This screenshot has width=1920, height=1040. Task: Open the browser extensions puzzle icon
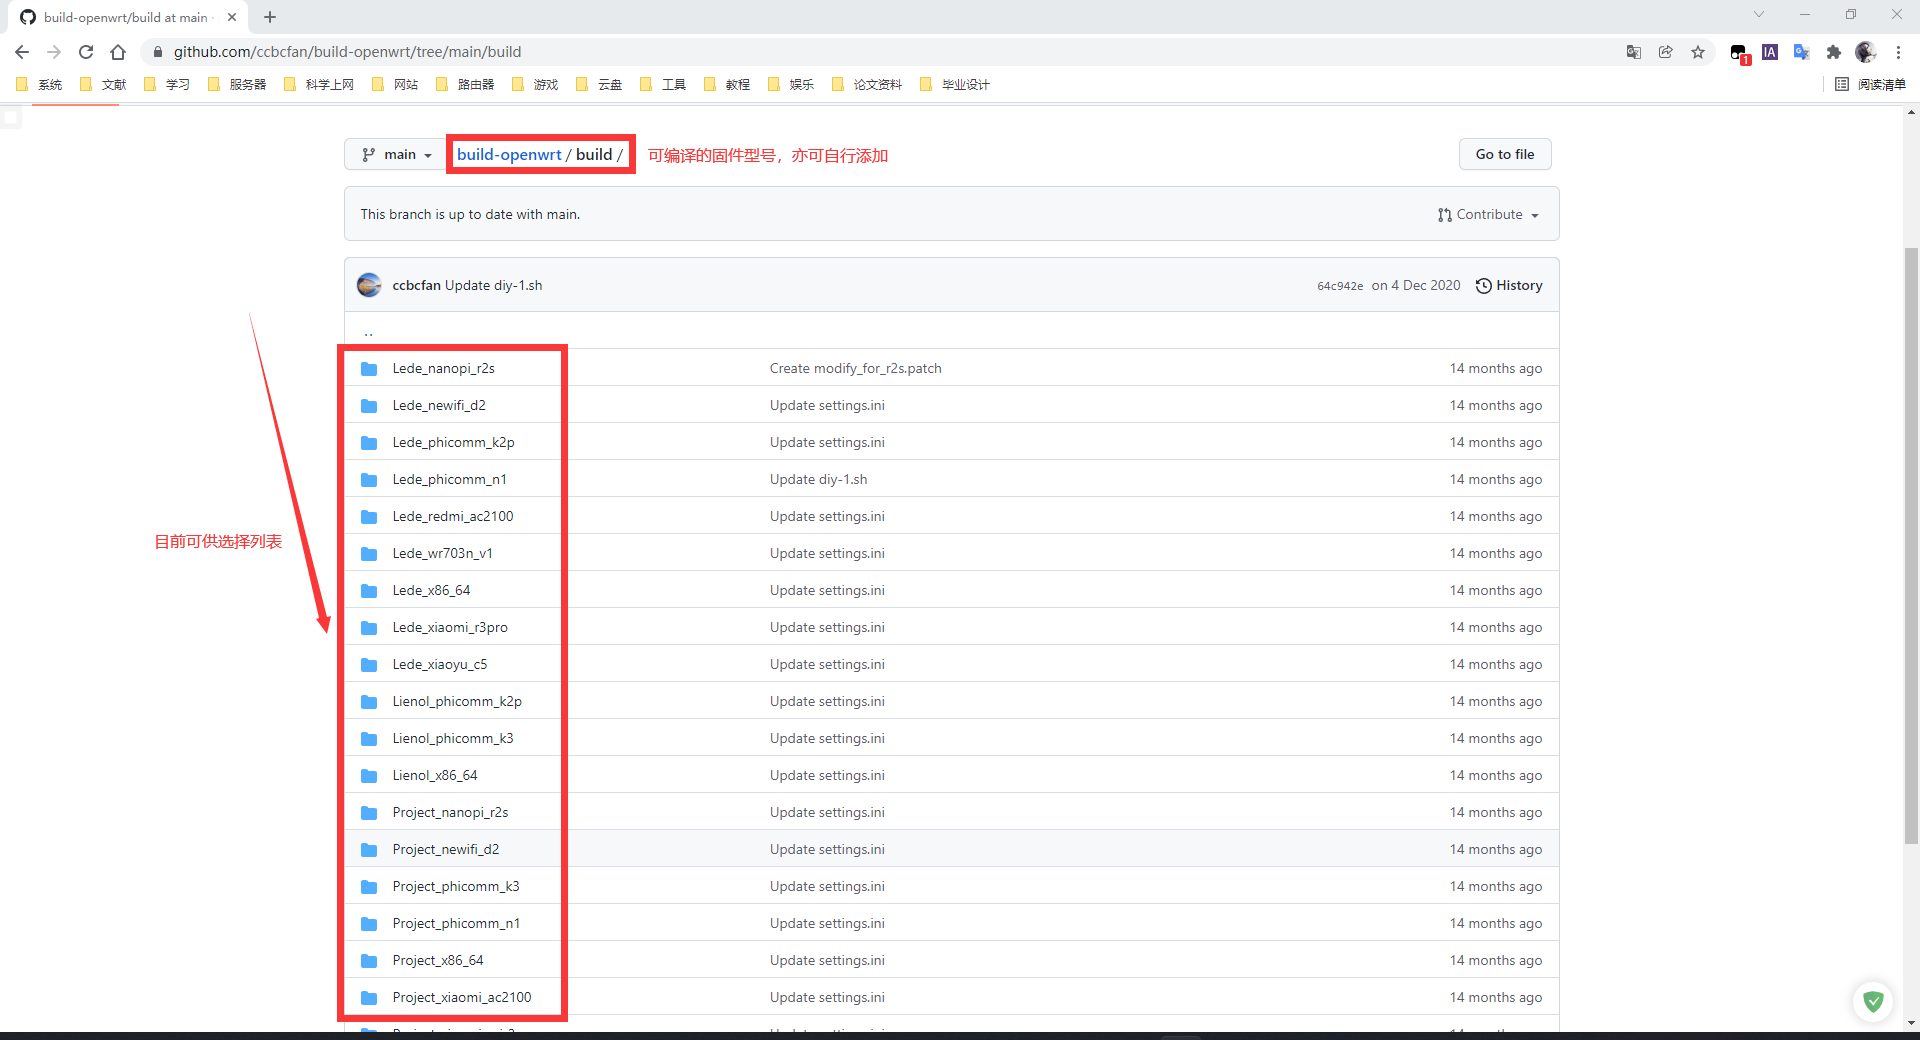coord(1833,52)
